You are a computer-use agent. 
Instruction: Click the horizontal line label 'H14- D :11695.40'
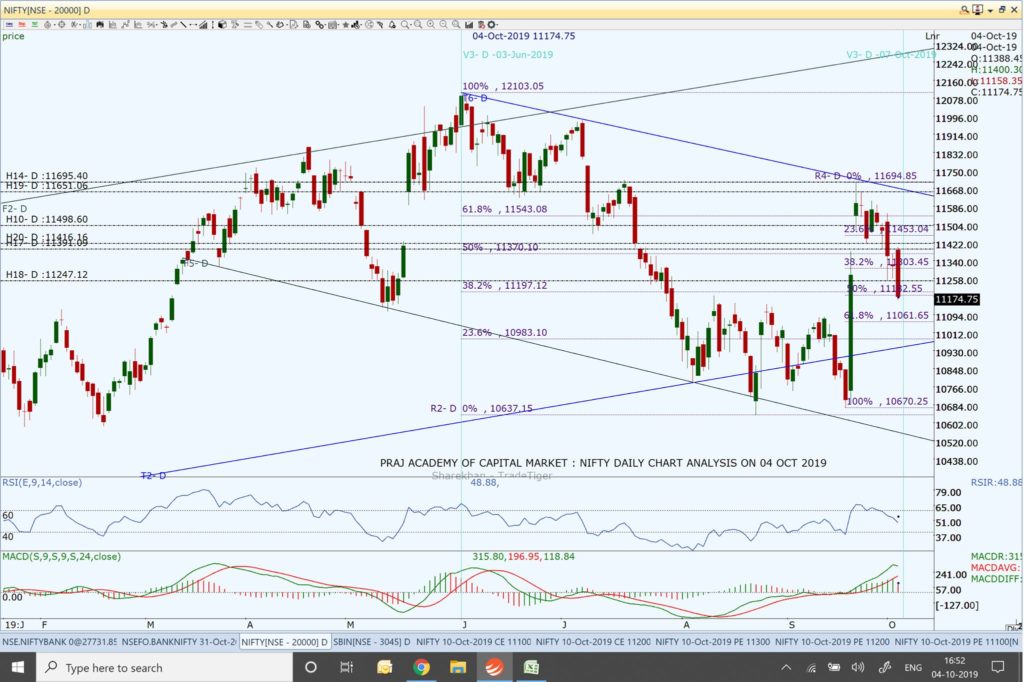[x=46, y=176]
